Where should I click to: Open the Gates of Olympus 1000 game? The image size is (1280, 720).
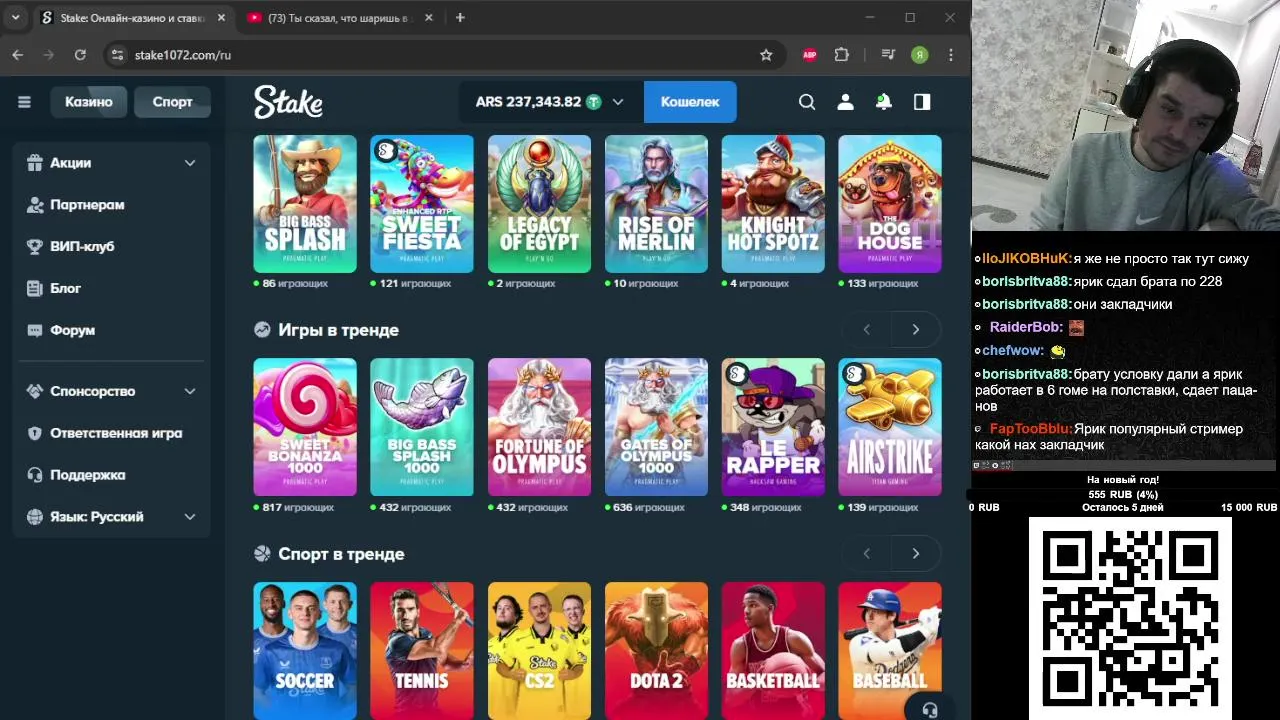click(656, 427)
